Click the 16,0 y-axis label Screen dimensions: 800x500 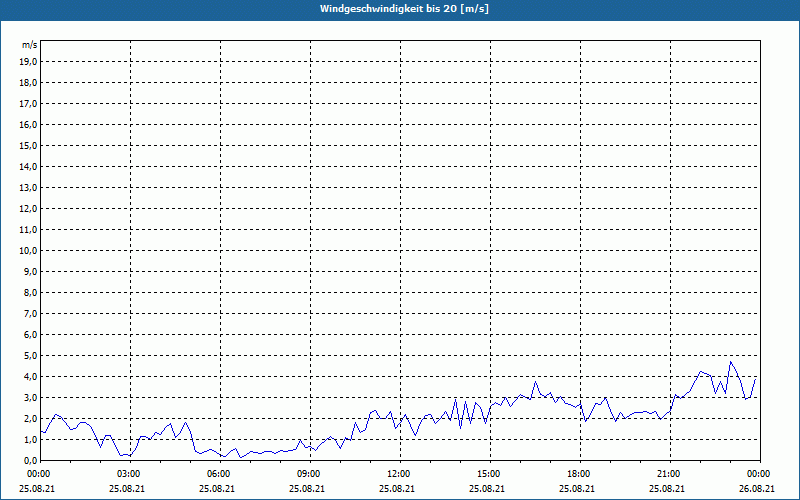point(28,124)
